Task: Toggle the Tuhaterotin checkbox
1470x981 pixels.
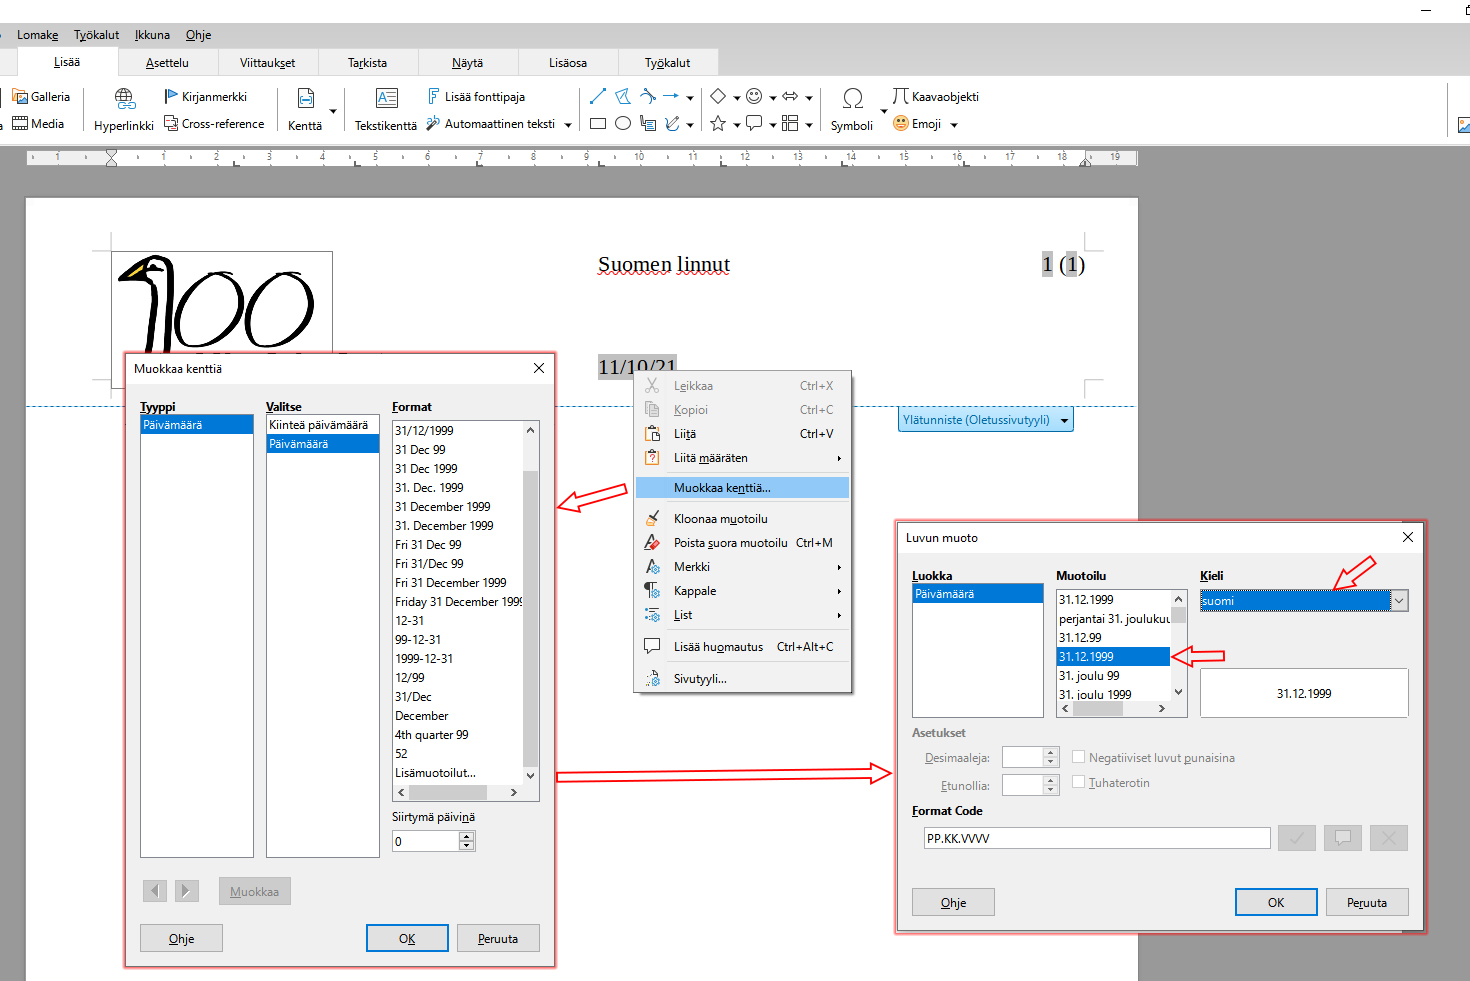Action: pos(1079,782)
